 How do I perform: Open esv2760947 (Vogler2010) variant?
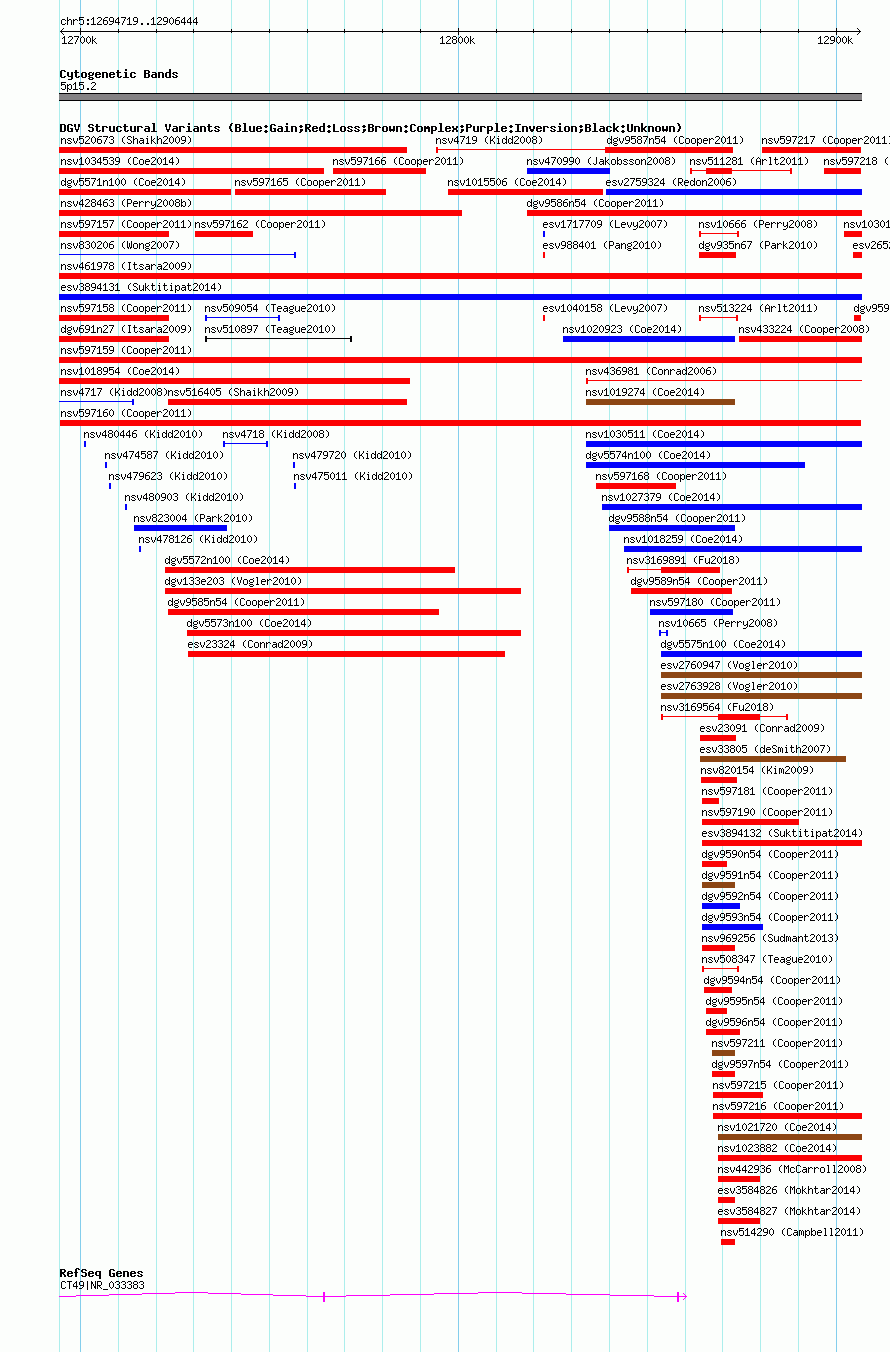coord(761,675)
